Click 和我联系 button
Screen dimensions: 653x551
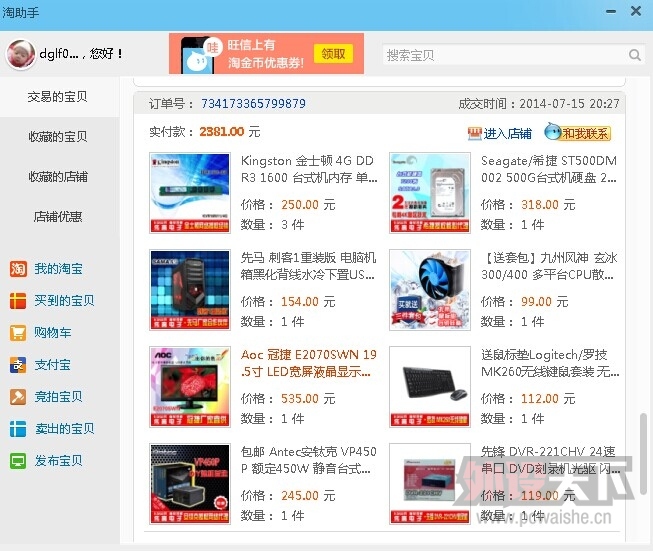(578, 133)
